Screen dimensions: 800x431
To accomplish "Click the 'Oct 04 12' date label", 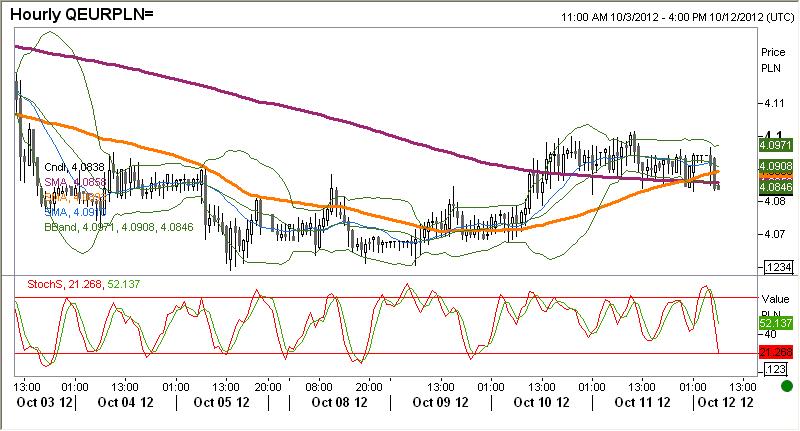I will pos(126,402).
